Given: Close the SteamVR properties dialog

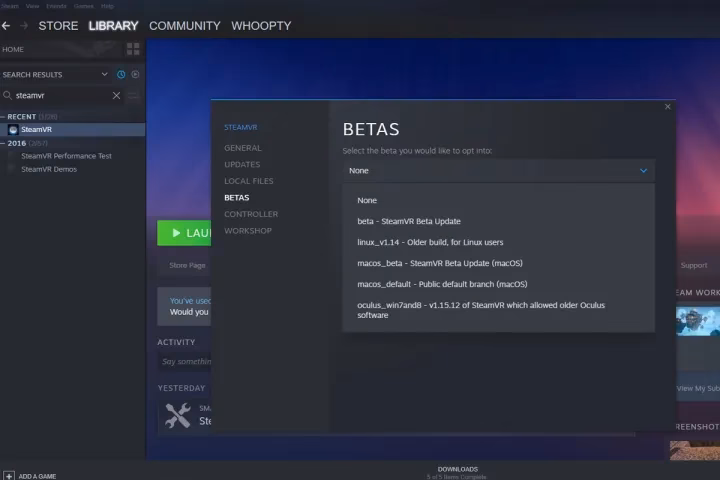Looking at the screenshot, I should (x=667, y=107).
